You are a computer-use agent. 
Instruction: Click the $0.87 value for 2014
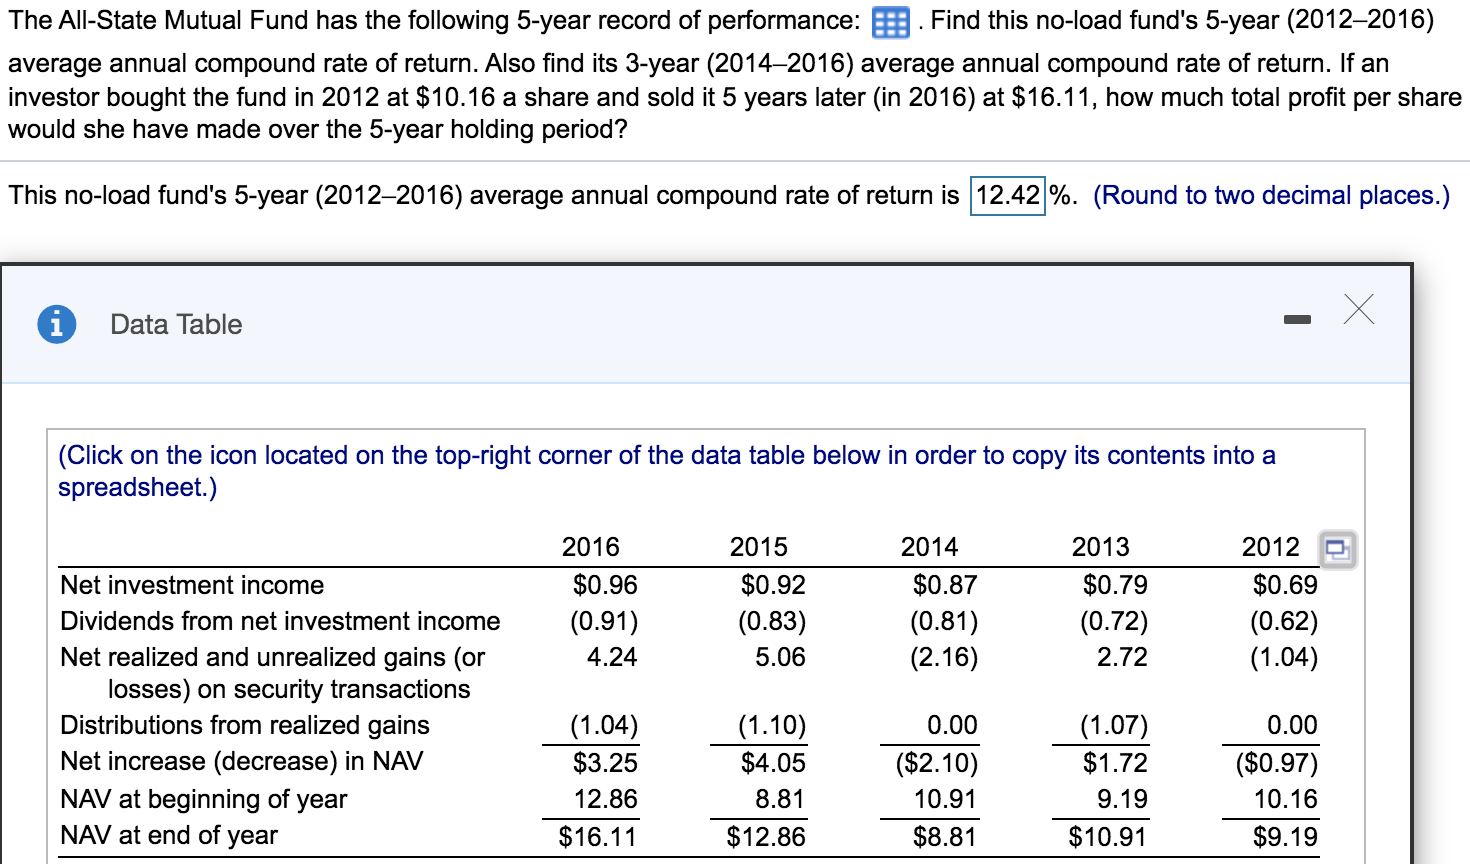(x=945, y=585)
